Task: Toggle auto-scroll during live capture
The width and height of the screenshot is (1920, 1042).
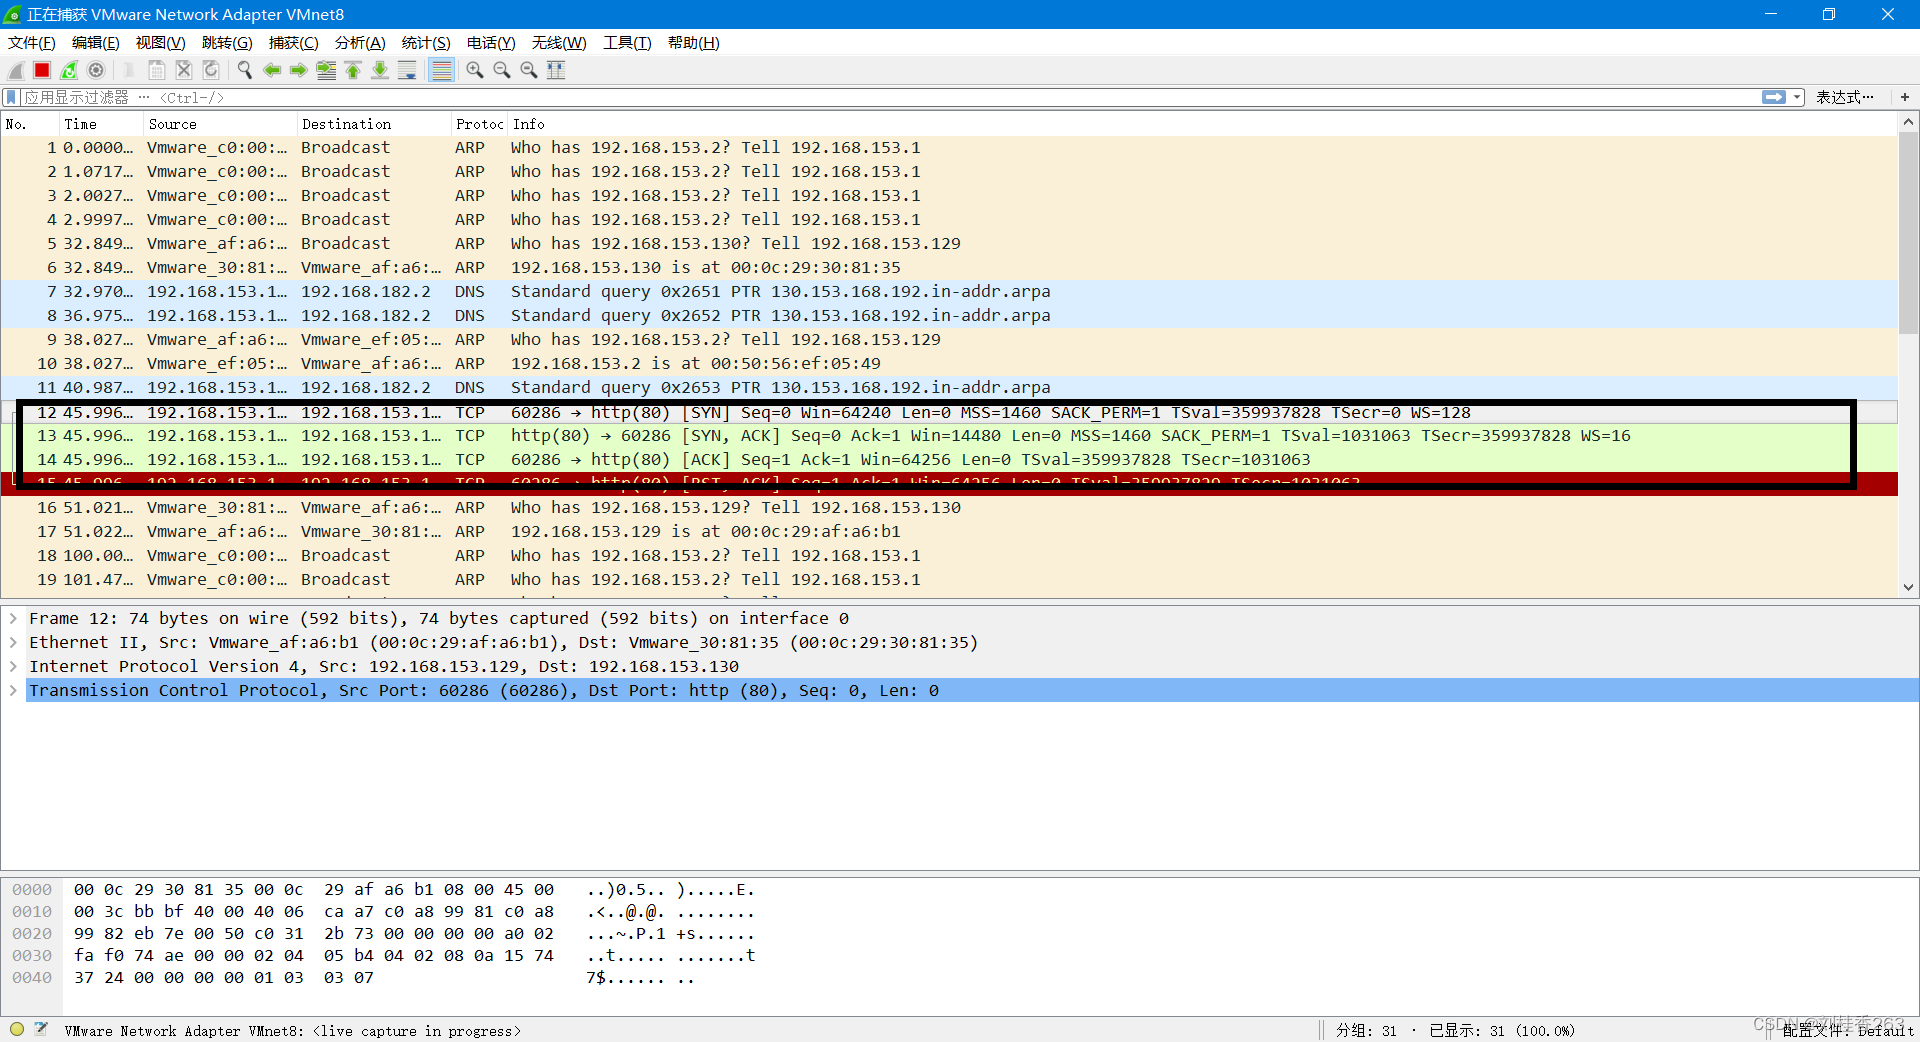Action: 407,70
